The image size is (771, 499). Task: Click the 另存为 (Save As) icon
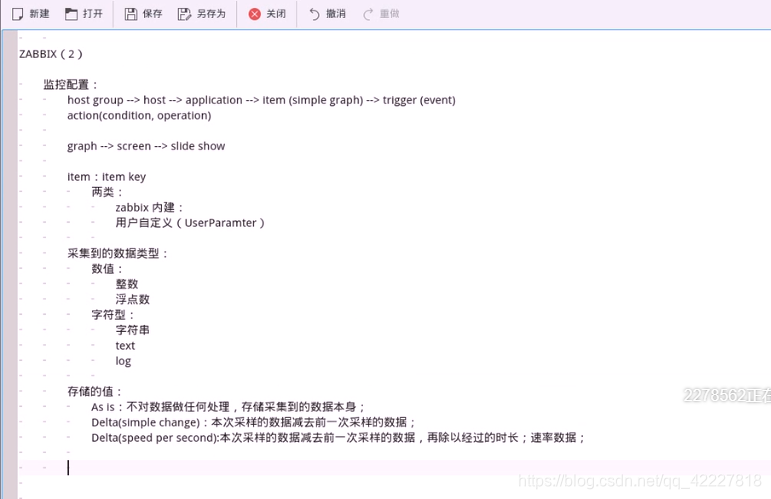click(x=184, y=14)
